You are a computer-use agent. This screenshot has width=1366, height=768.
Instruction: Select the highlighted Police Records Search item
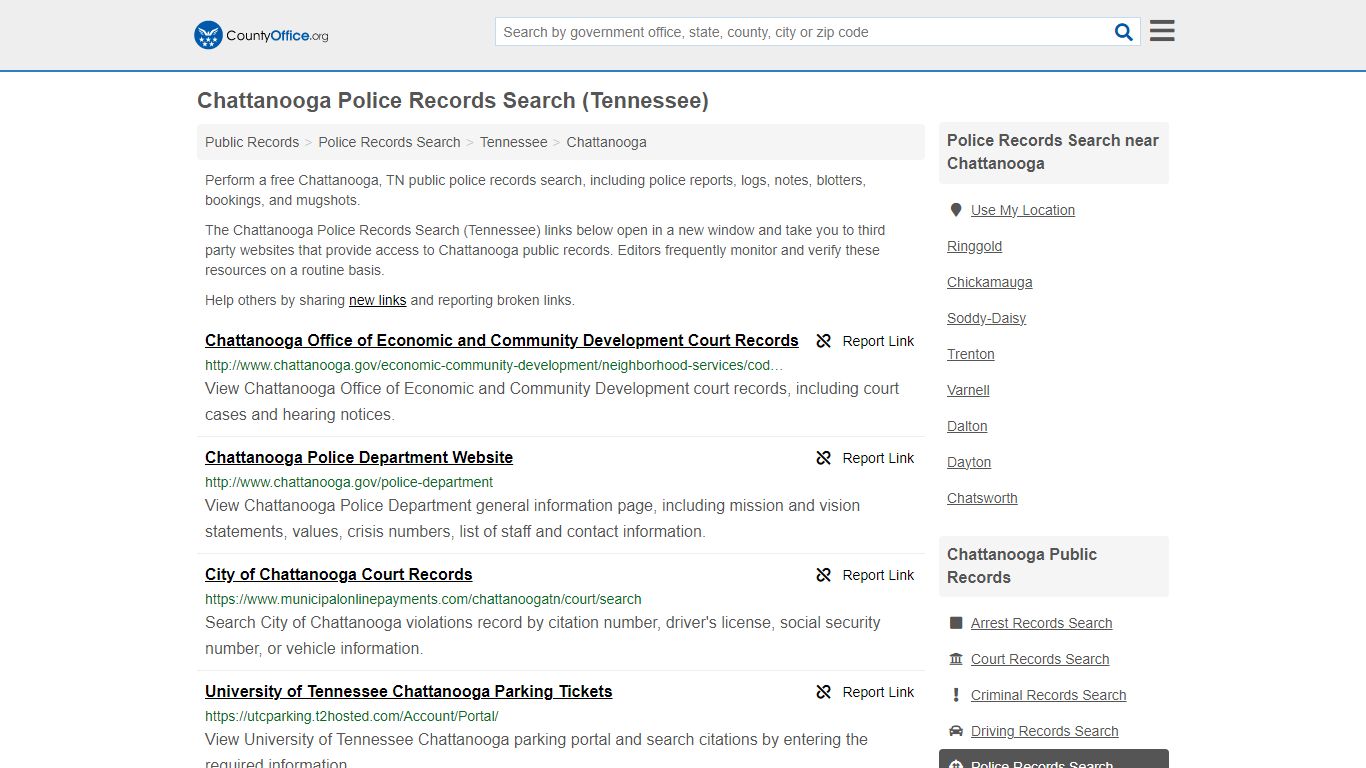click(1054, 759)
